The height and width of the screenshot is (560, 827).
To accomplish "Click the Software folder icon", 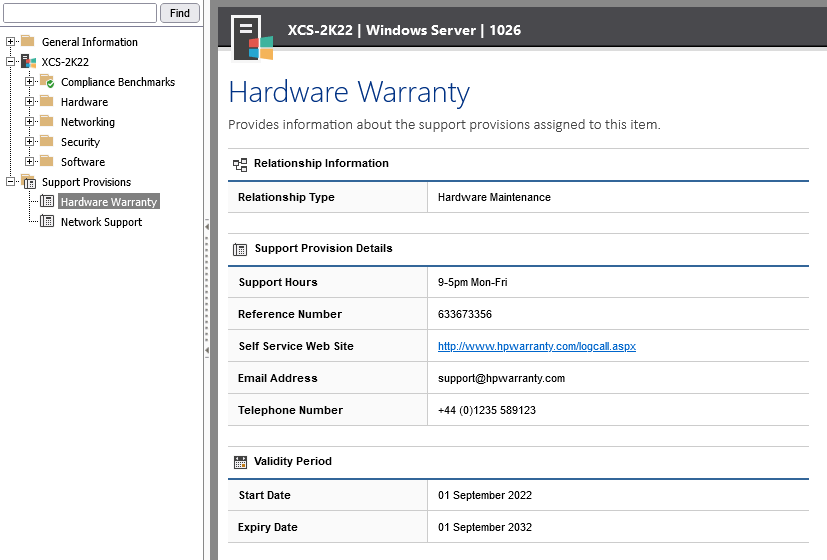I will (47, 161).
